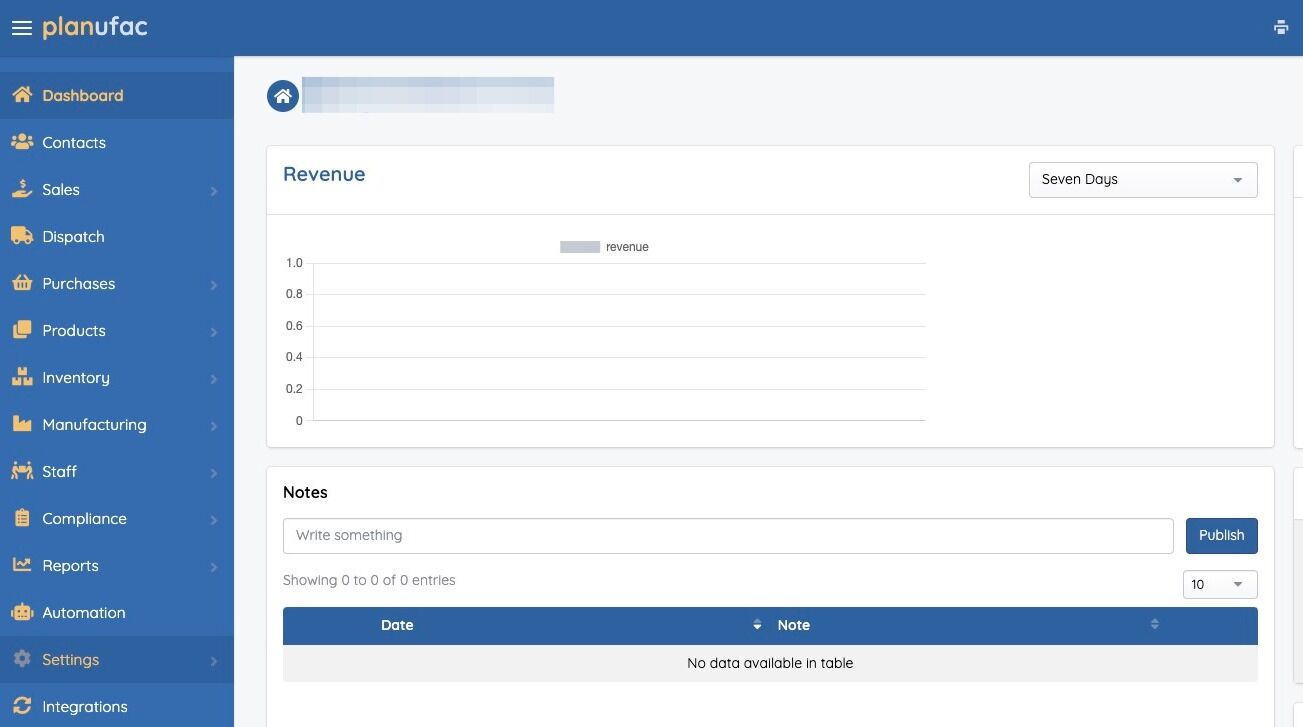
Task: Click the Notes section heading
Action: (305, 492)
